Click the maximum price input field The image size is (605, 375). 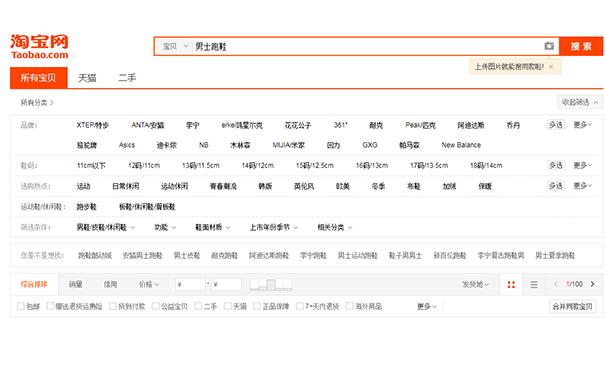coord(226,284)
